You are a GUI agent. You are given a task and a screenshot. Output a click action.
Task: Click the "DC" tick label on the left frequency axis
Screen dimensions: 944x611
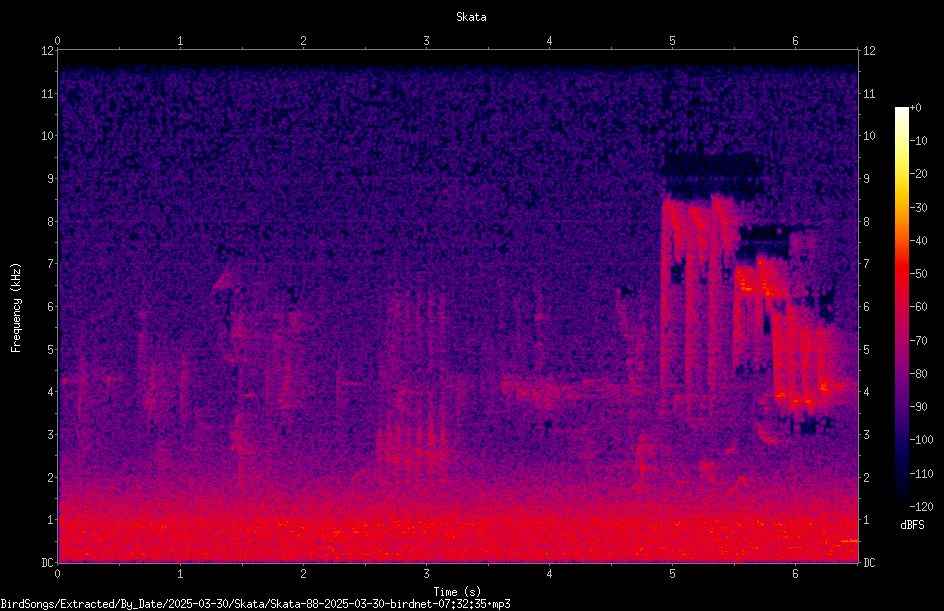tap(48, 563)
